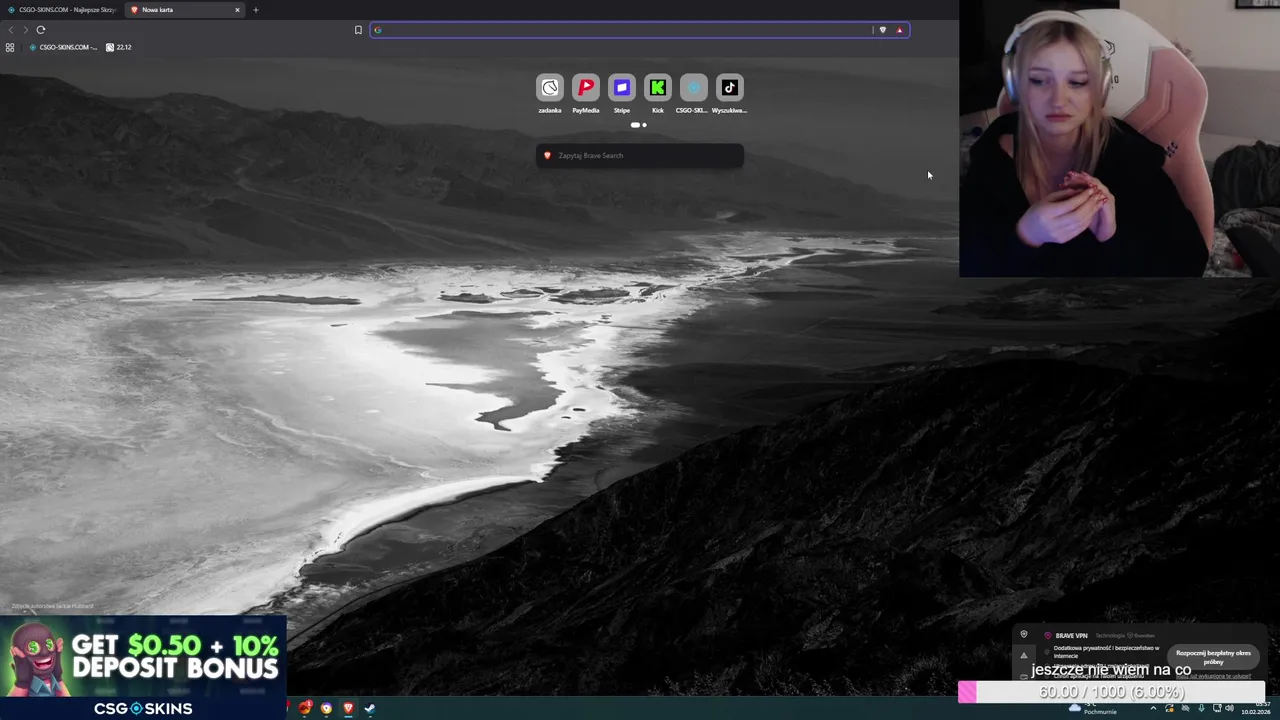Start the free Brave VPN trial

click(1213, 656)
